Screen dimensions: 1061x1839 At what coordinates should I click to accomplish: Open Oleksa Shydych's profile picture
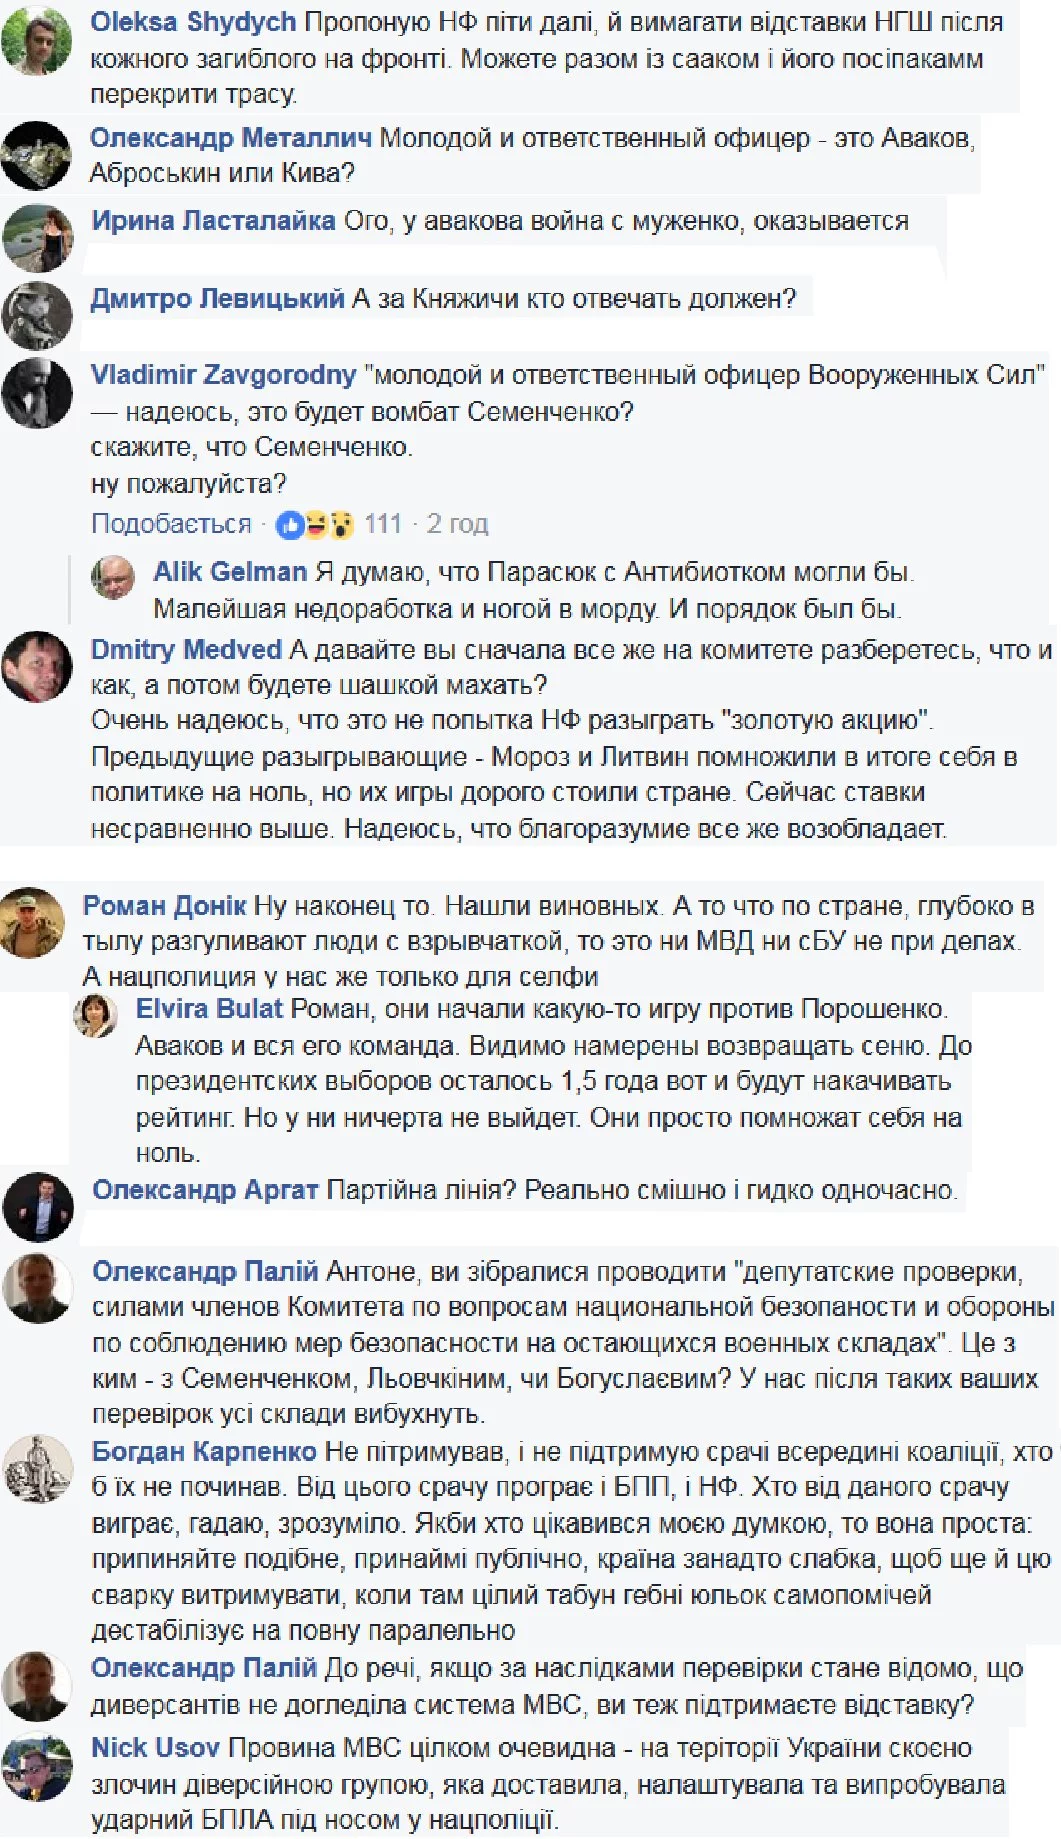(37, 40)
